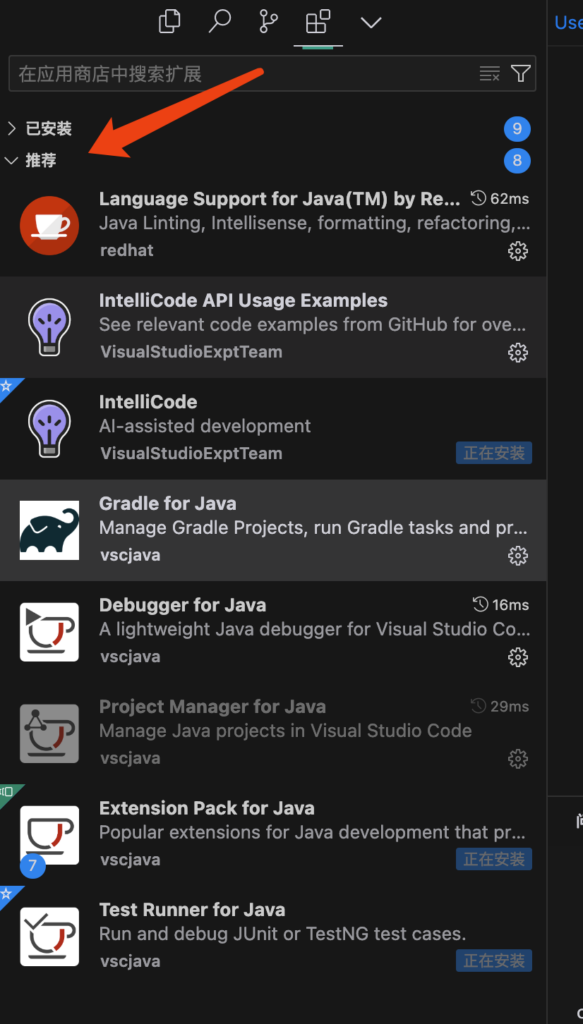Click 正在安装 button for IntelliCode
Image resolution: width=583 pixels, height=1024 pixels.
click(494, 453)
